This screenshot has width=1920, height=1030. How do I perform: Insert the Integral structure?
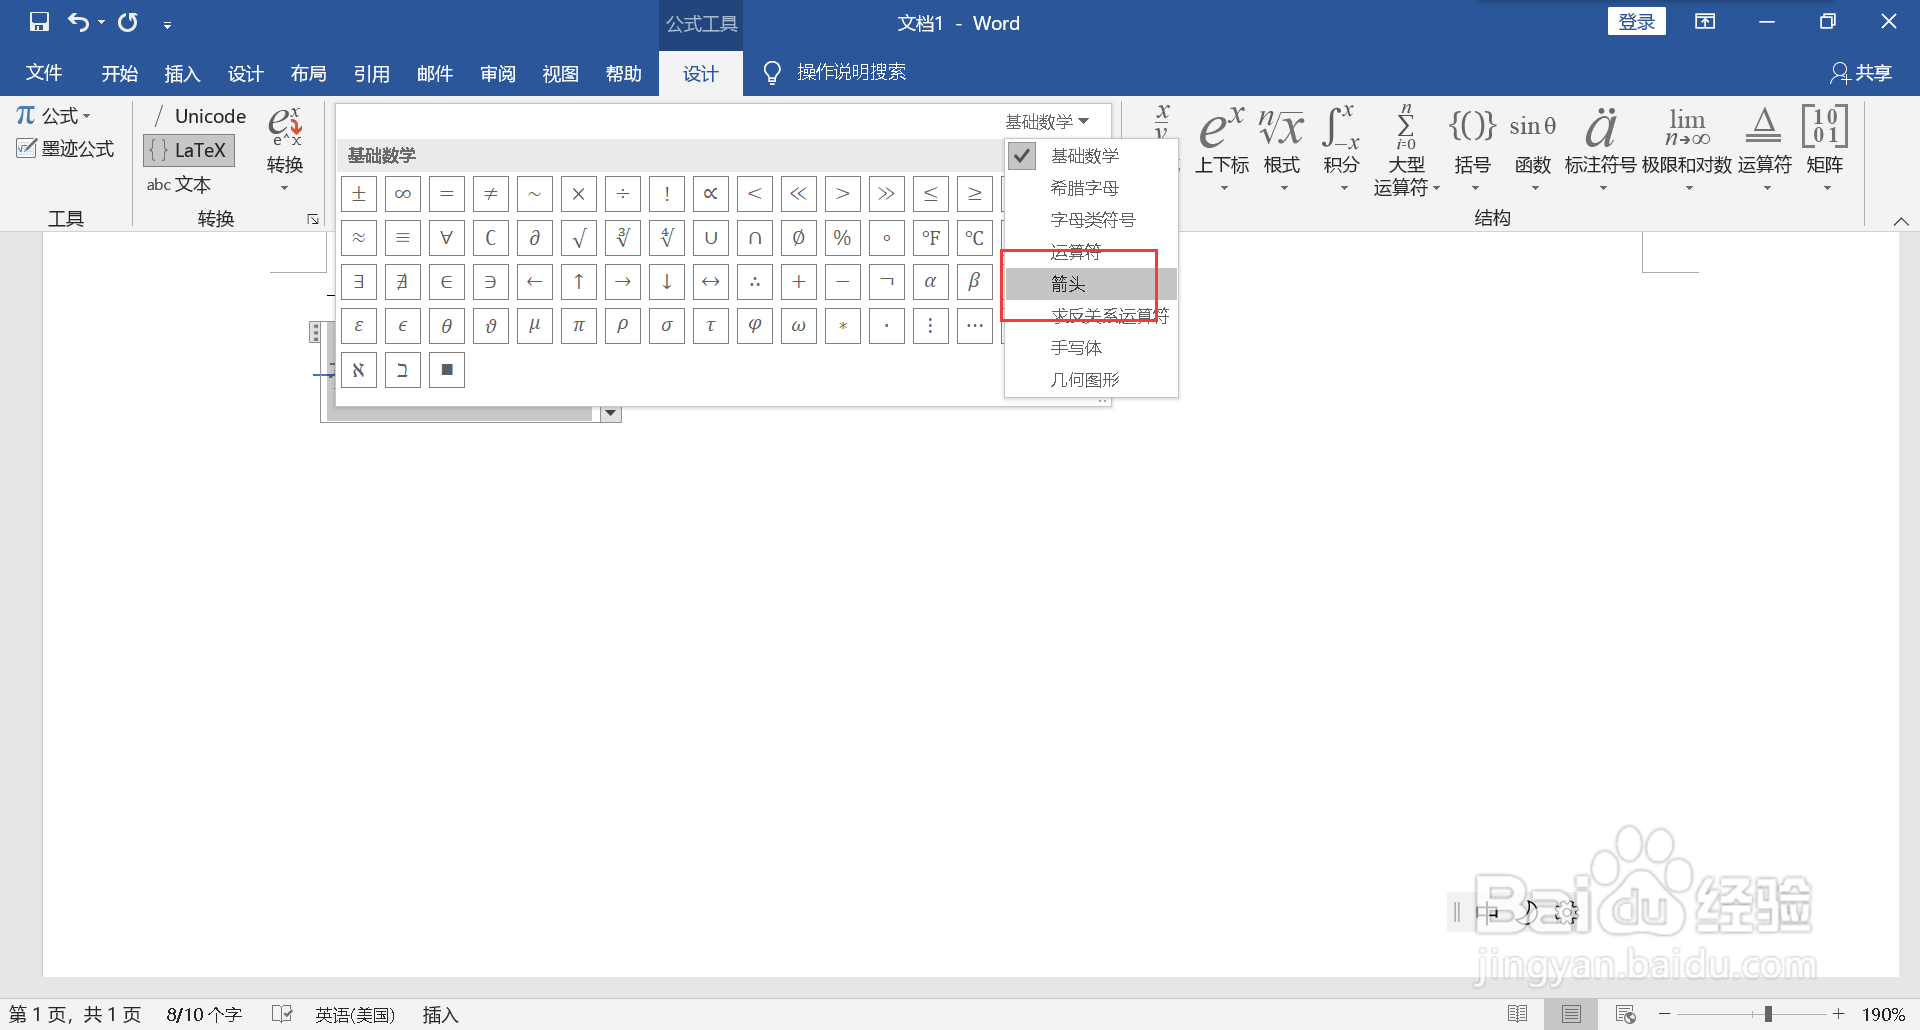click(x=1341, y=140)
